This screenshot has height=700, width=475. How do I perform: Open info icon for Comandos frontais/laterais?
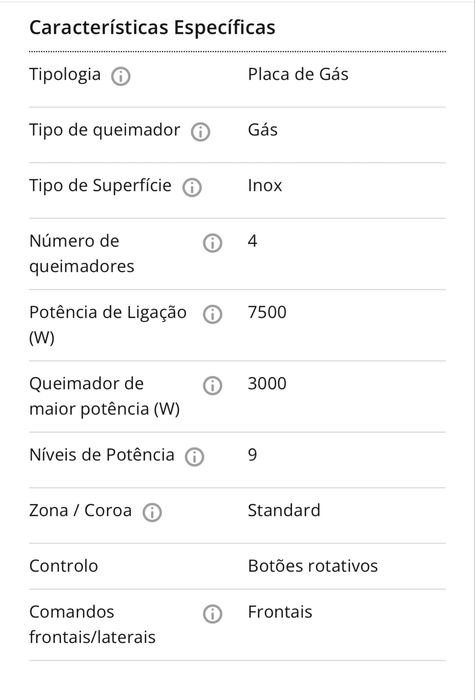[212, 614]
